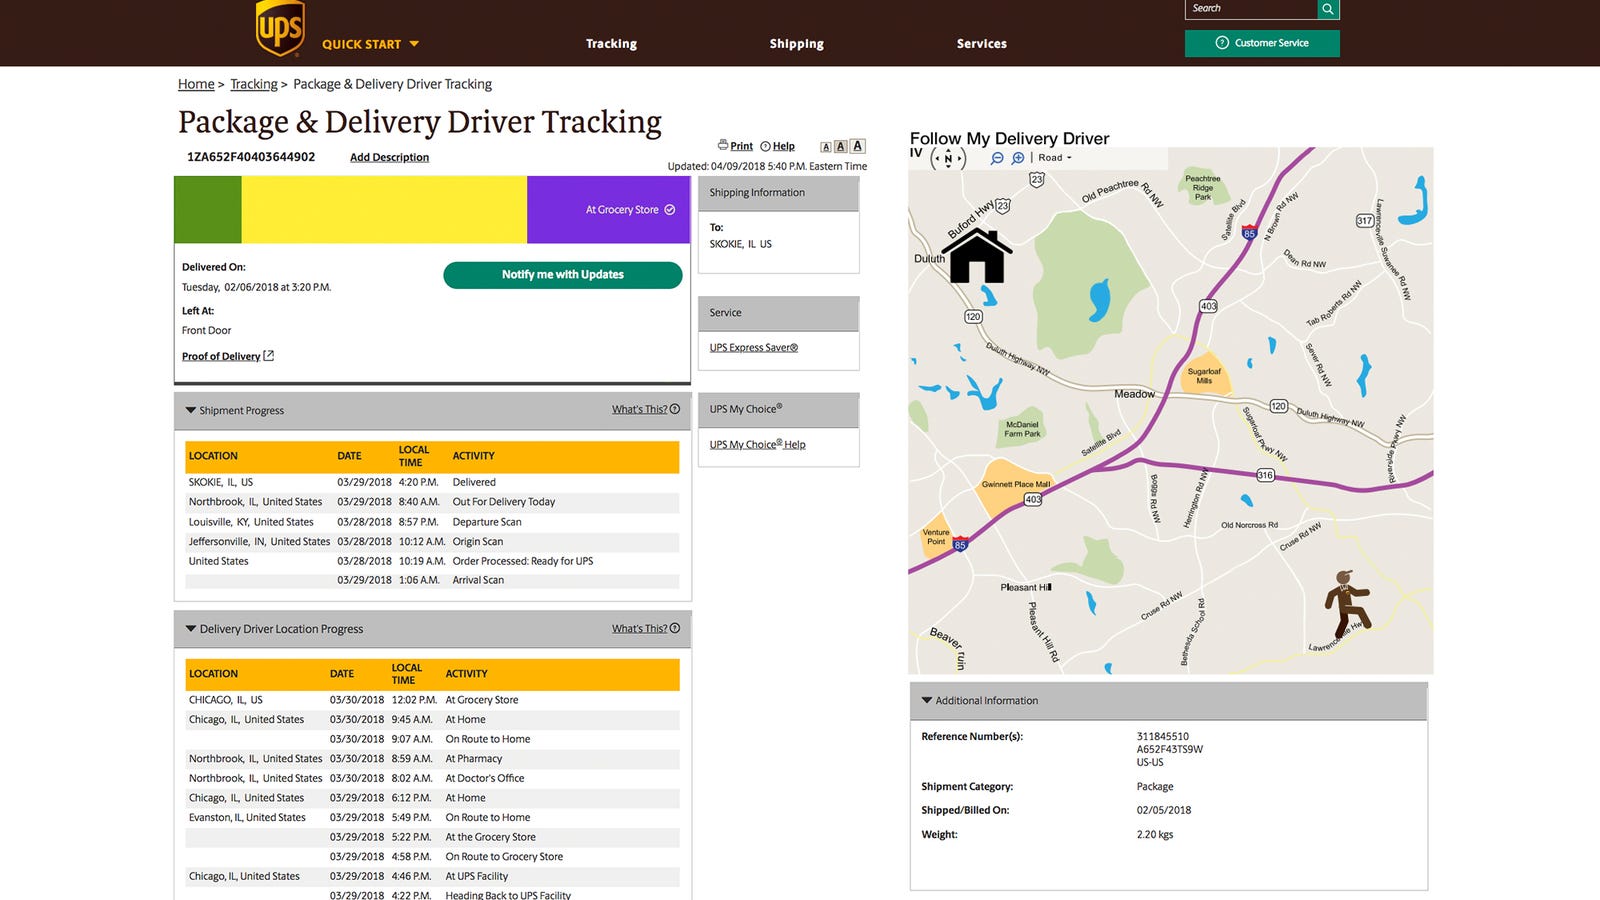Open the QUICK START dropdown
Viewport: 1600px width, 900px height.
370,44
